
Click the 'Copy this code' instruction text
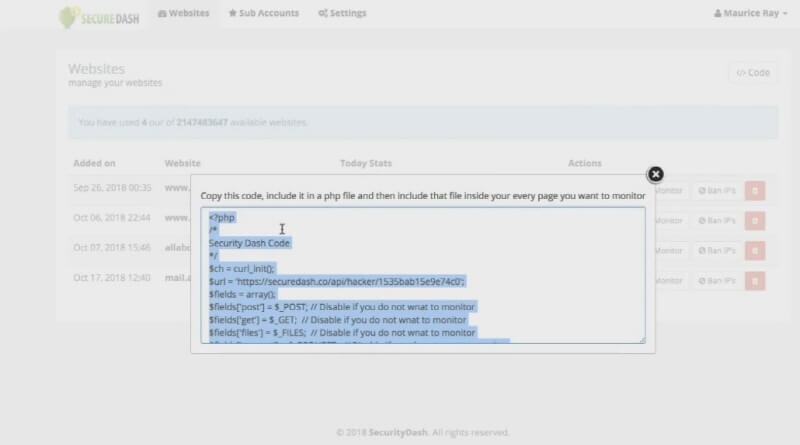pyautogui.click(x=423, y=196)
